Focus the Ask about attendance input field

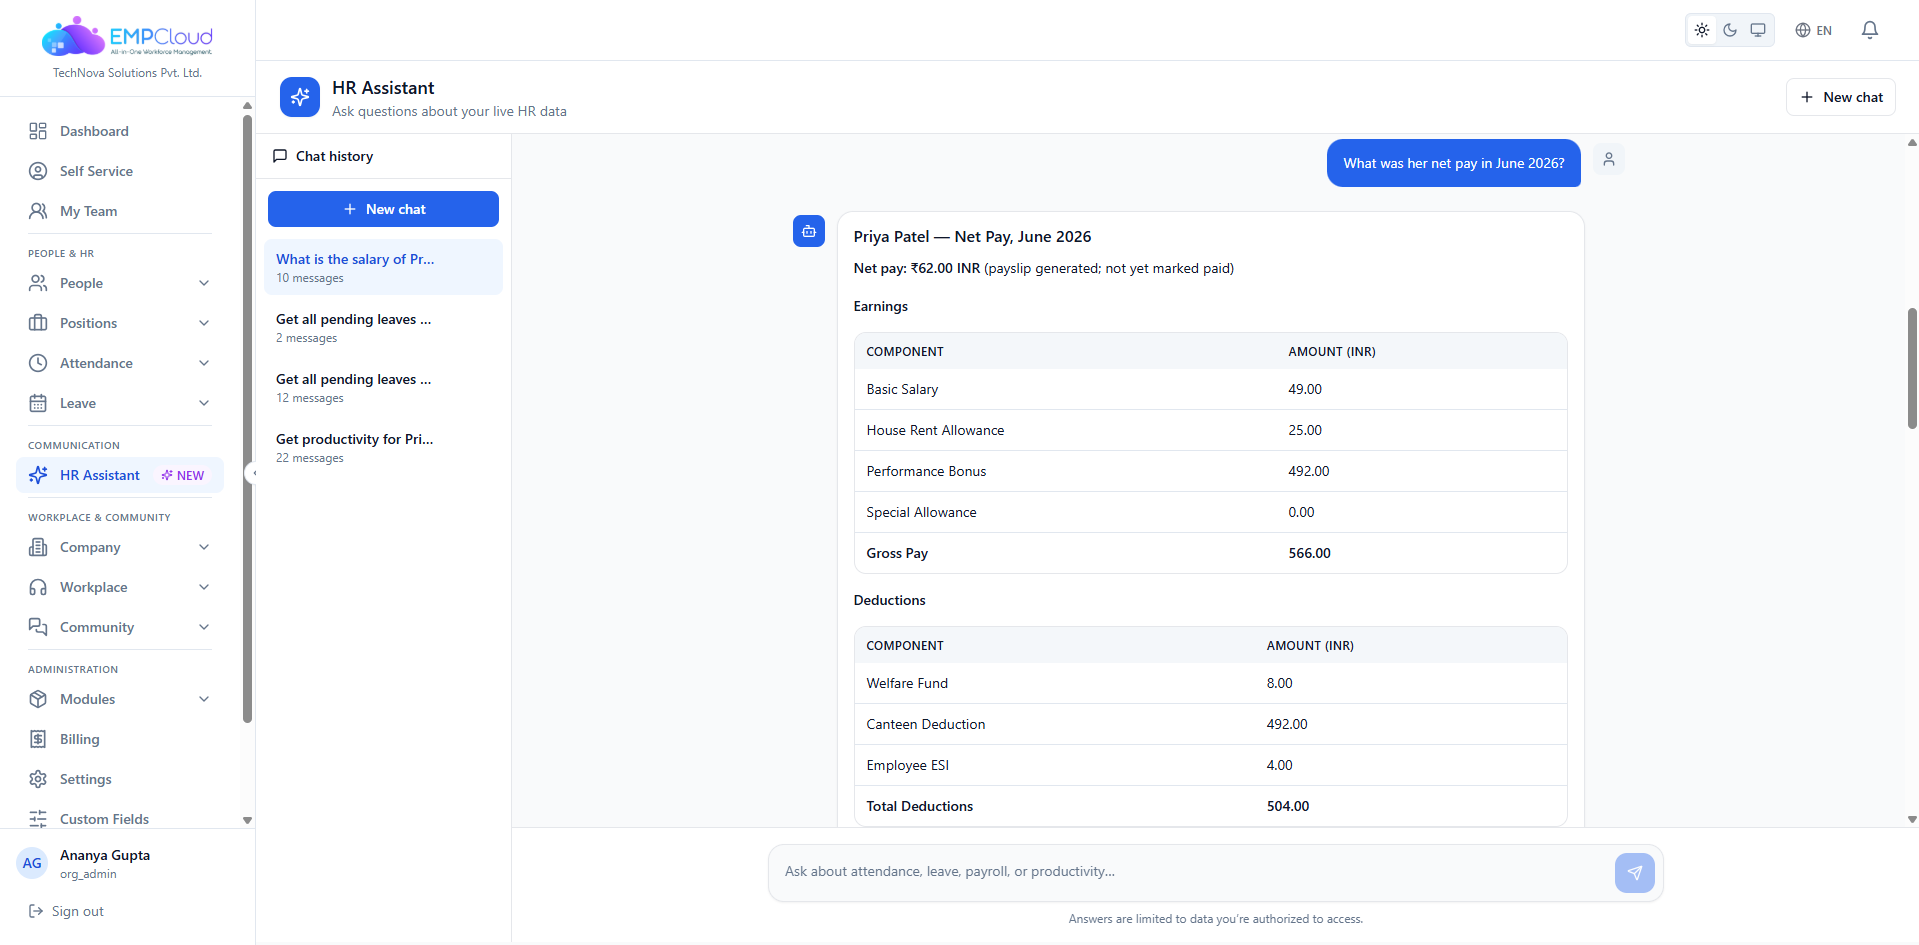(1190, 872)
